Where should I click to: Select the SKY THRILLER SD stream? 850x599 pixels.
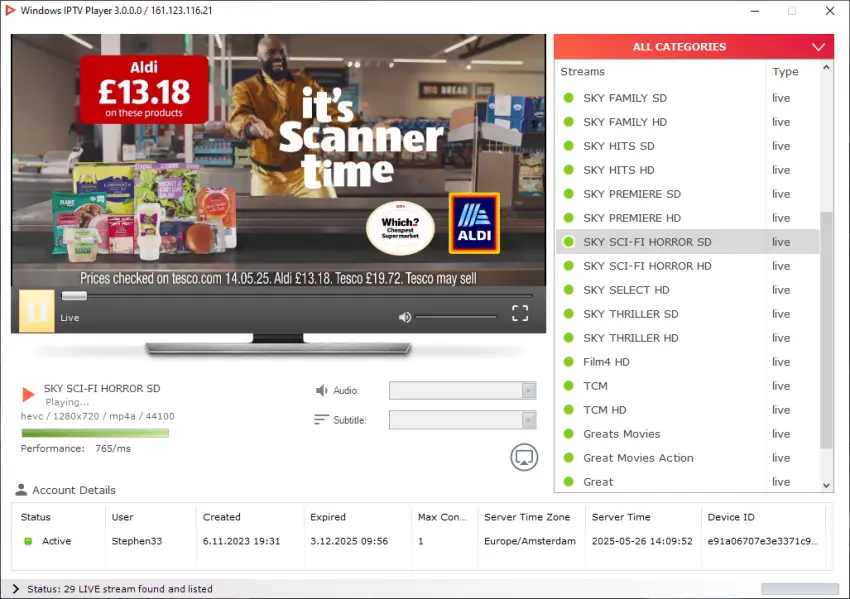click(x=687, y=314)
